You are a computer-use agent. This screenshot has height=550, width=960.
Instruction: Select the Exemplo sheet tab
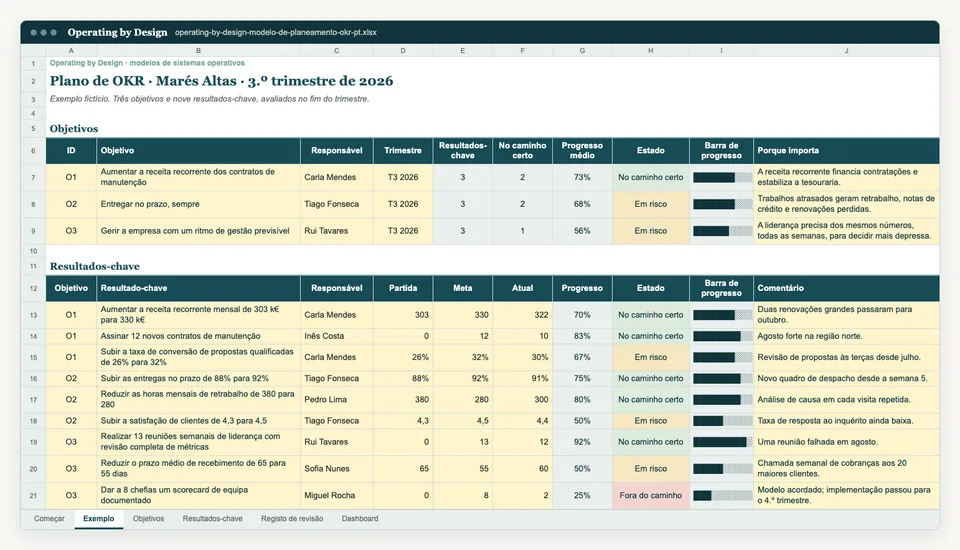[99, 519]
